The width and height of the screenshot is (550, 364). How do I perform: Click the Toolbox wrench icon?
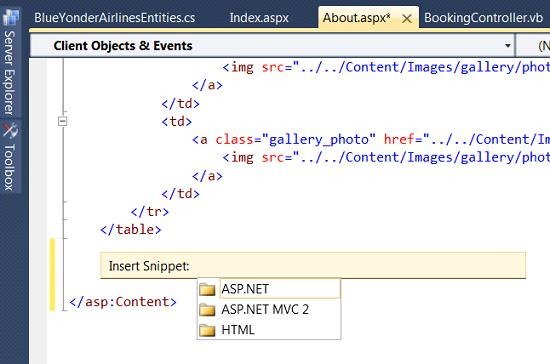coord(11,130)
